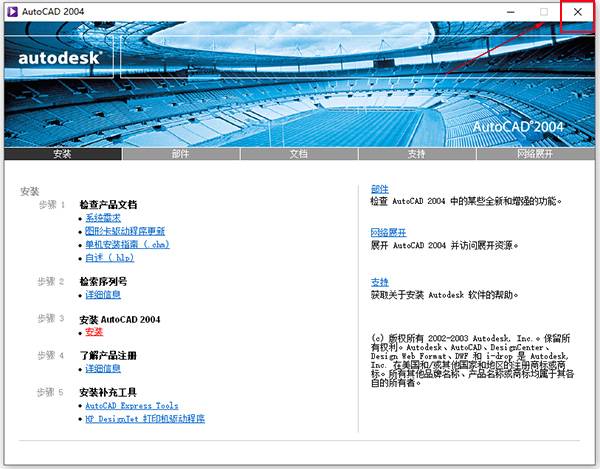Open the 自述 (.hlp) link
The image size is (600, 469).
click(109, 258)
